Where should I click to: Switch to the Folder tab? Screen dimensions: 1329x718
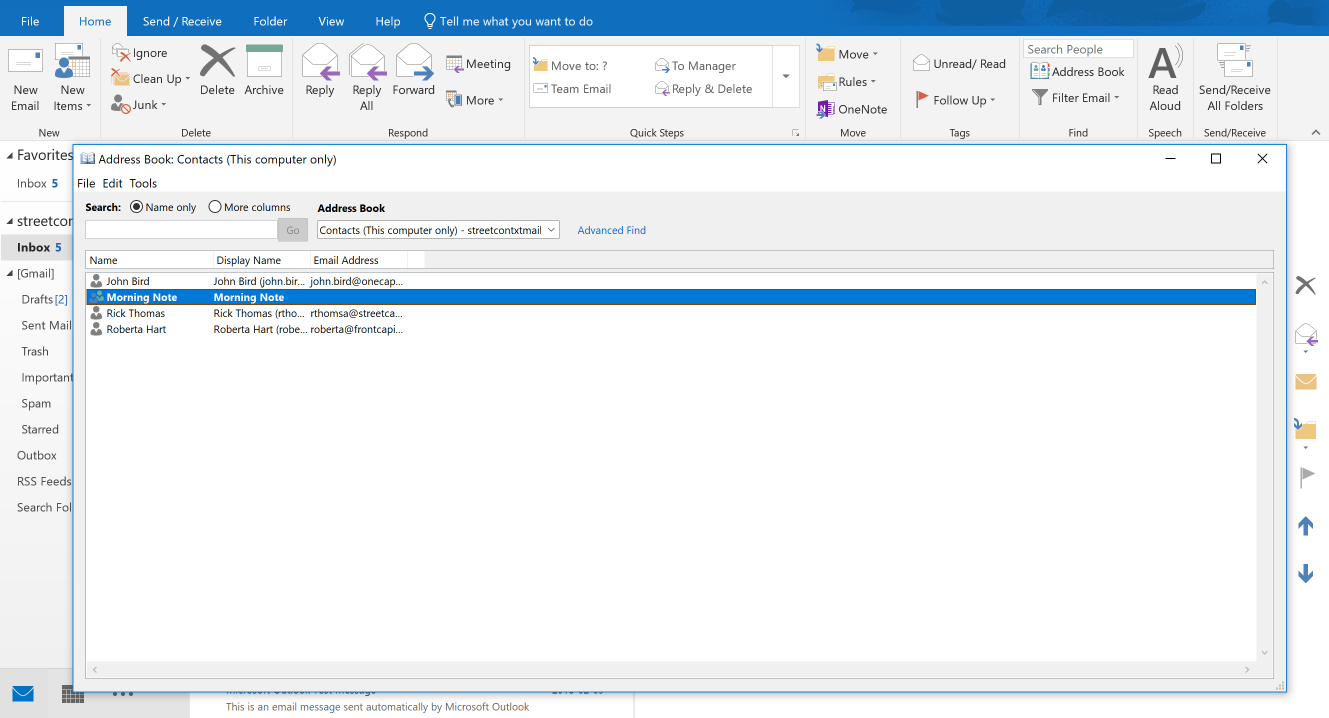pyautogui.click(x=270, y=21)
